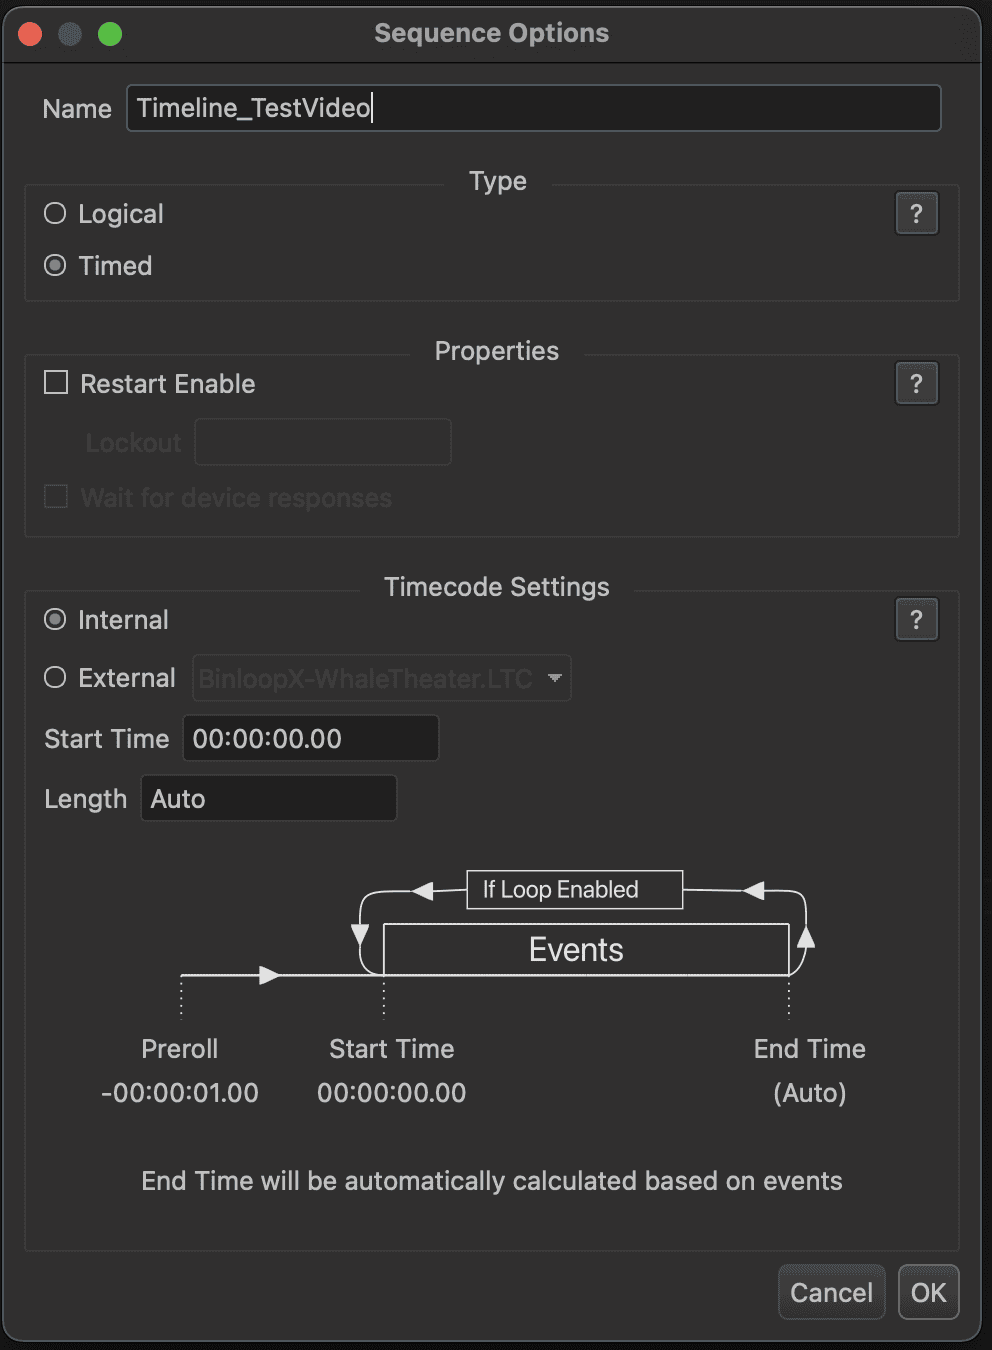Click the End Time Auto label
Screen dimensions: 992x1350
coord(809,1092)
